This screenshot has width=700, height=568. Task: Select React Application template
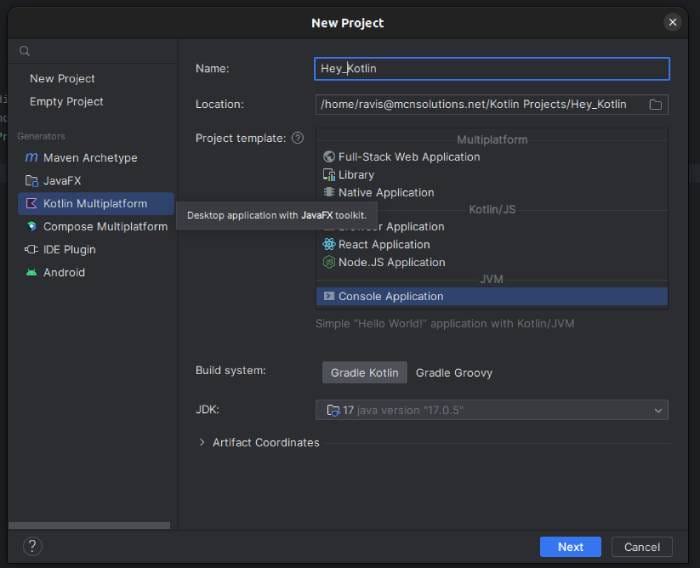click(492, 244)
